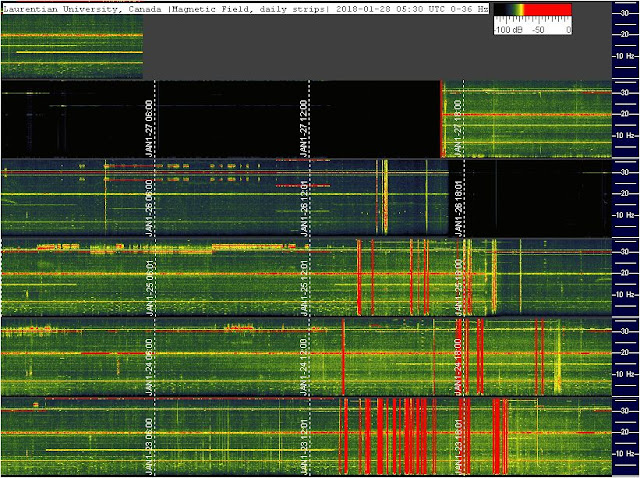The image size is (640, 478).
Task: Click the red-to-black dB color scale bar
Action: 533,10
